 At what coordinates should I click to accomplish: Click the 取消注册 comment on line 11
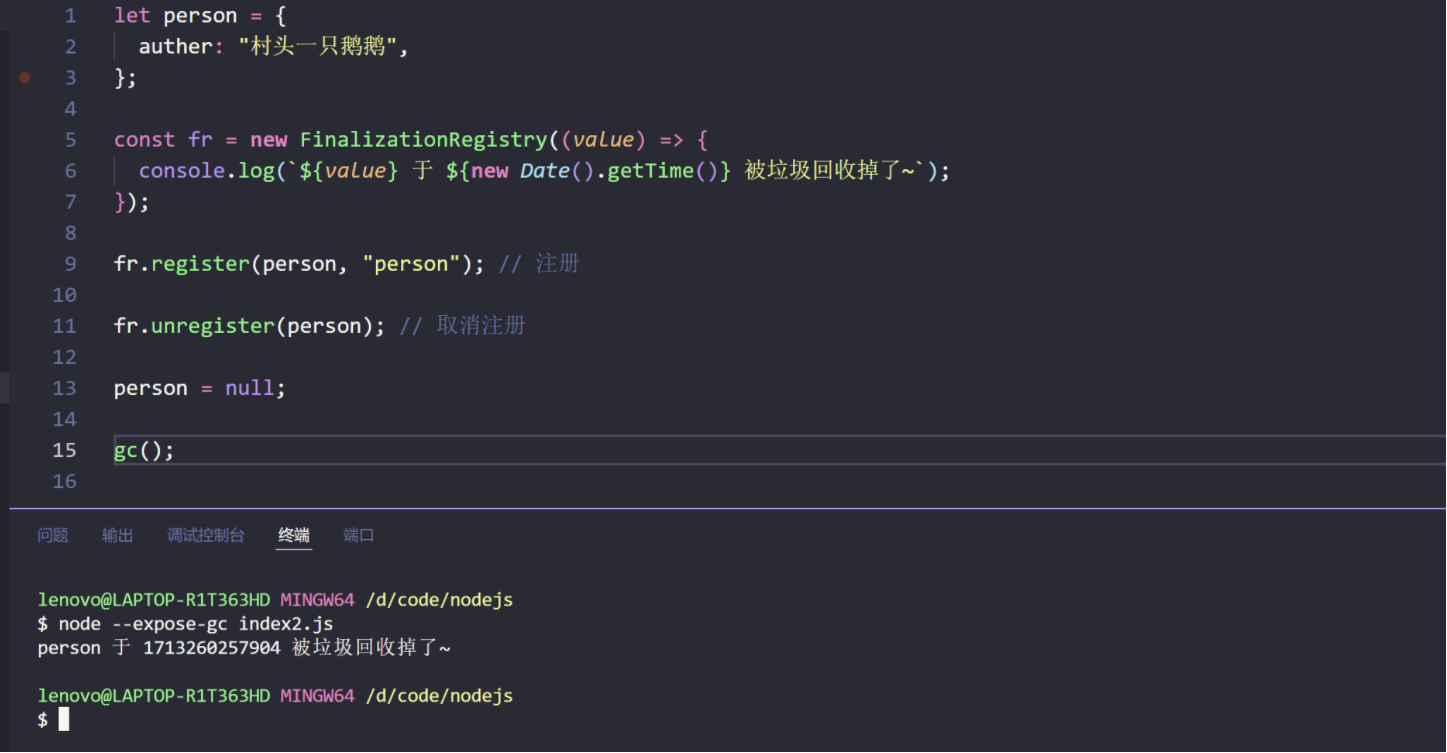pyautogui.click(x=481, y=325)
